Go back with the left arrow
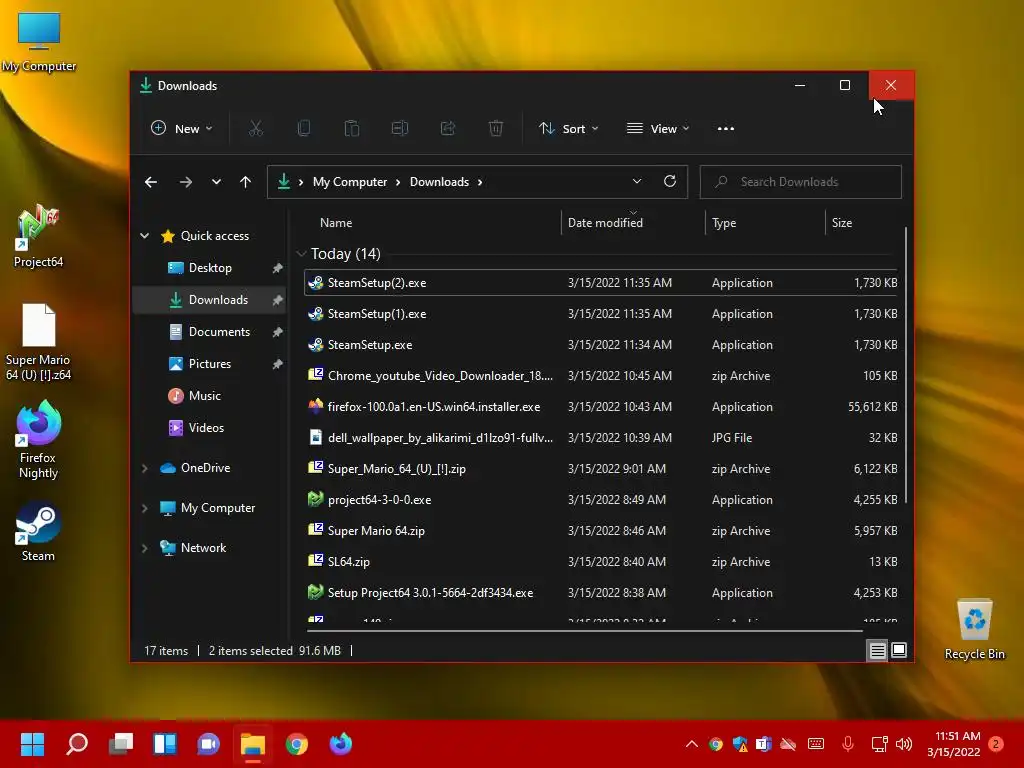Image resolution: width=1024 pixels, height=768 pixels. point(151,182)
